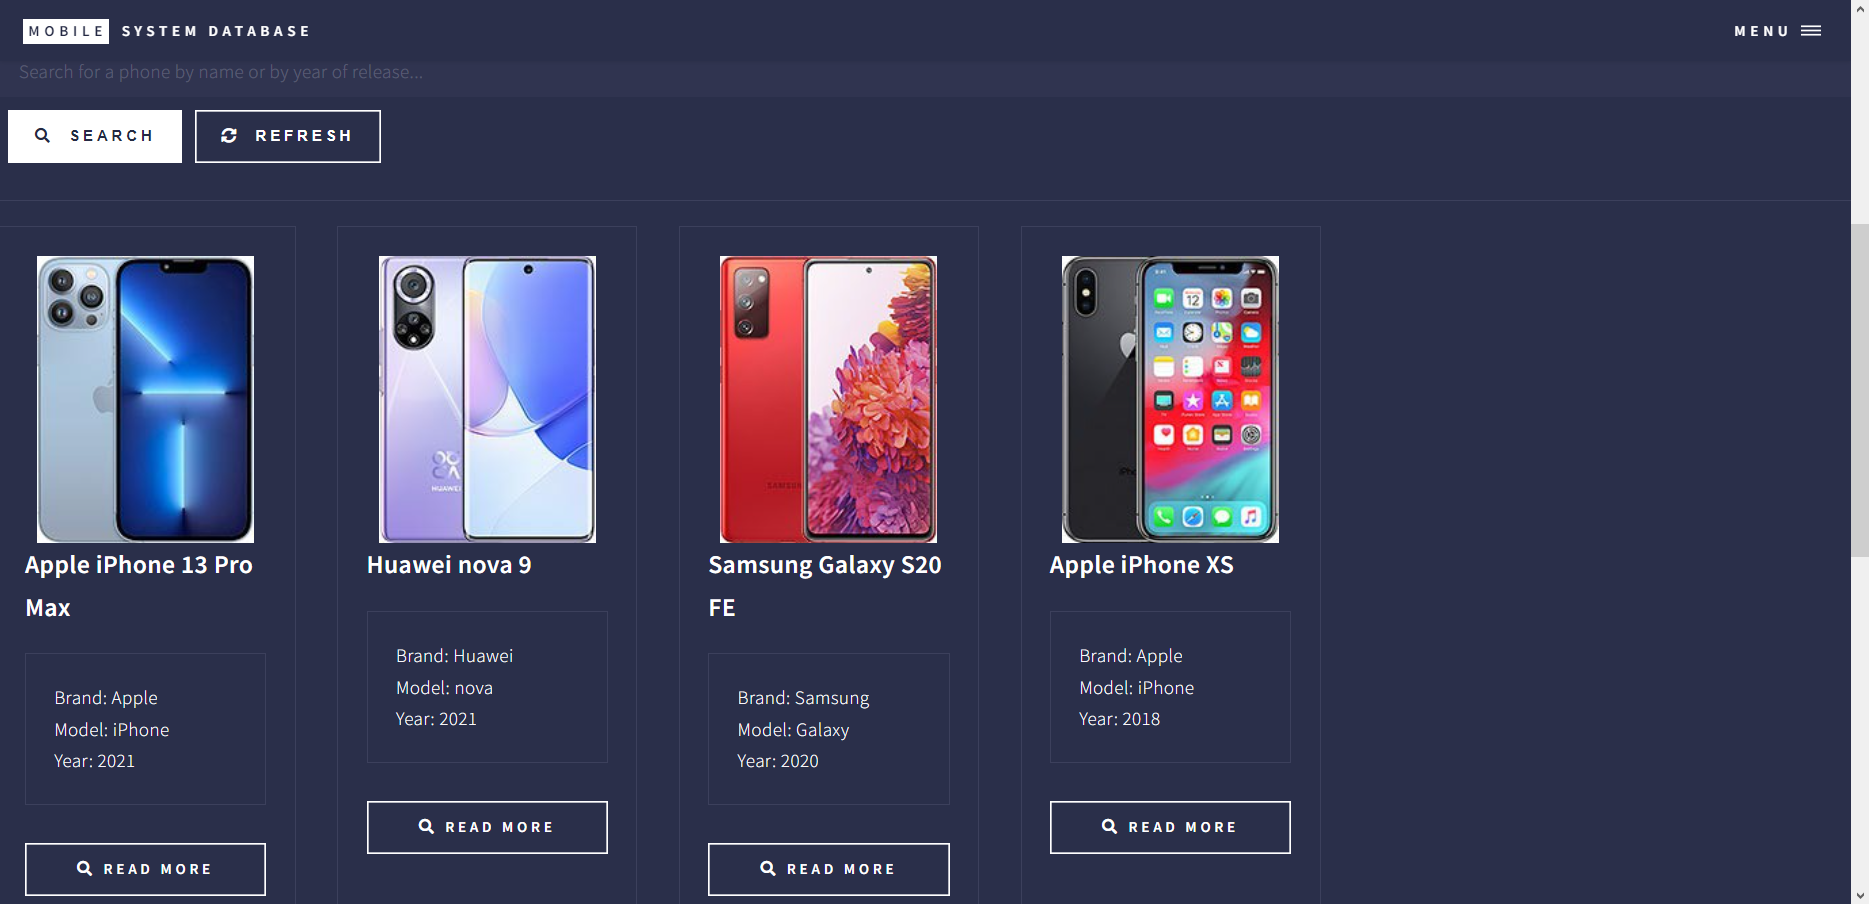Focus the phone search input field

pos(925,72)
